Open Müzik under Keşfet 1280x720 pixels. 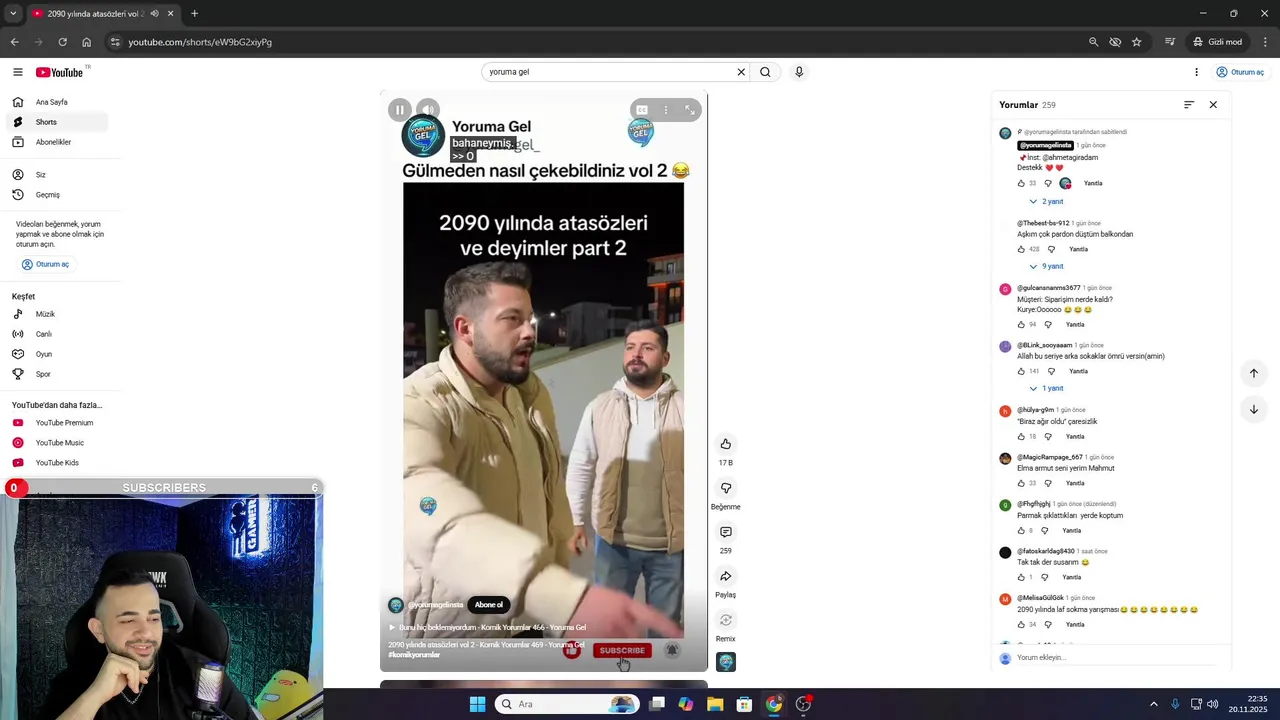click(x=58, y=314)
